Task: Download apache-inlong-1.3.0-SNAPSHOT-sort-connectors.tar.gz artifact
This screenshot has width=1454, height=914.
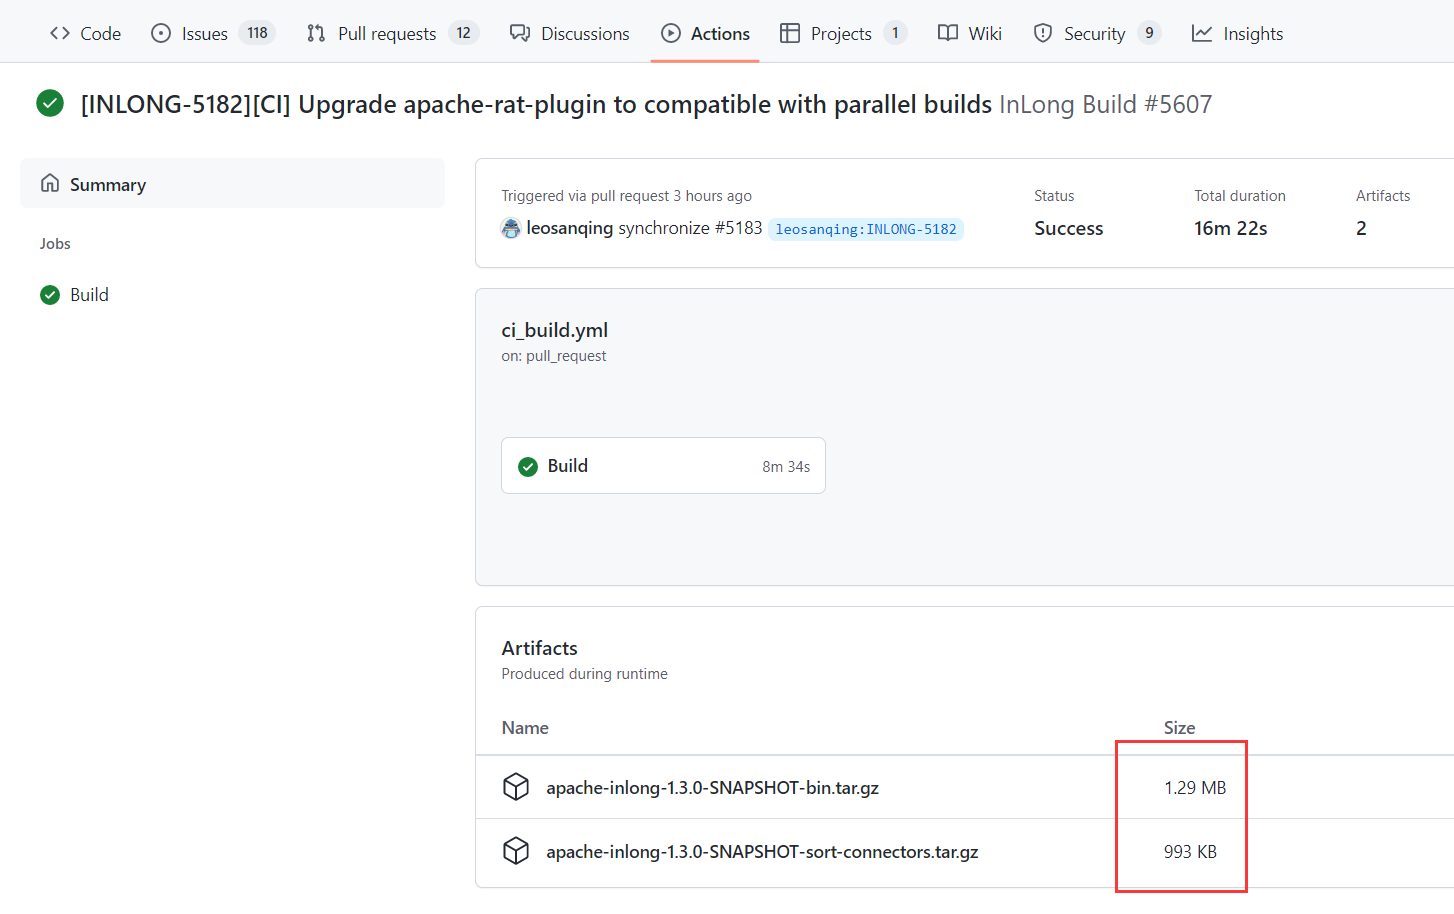Action: [762, 852]
